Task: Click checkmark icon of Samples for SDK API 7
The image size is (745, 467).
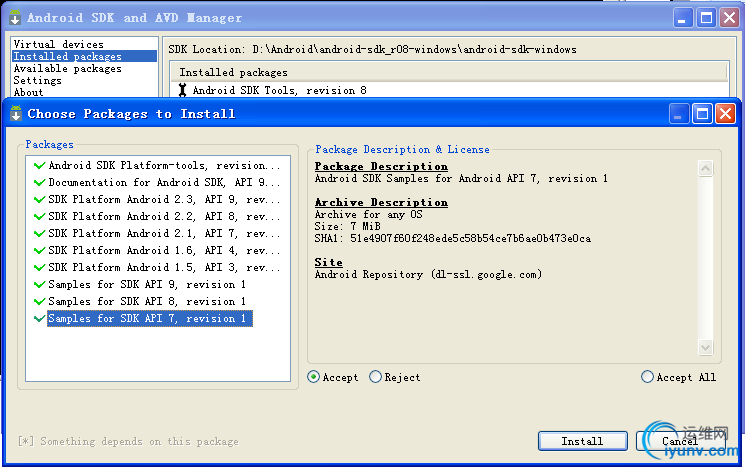Action: point(39,318)
